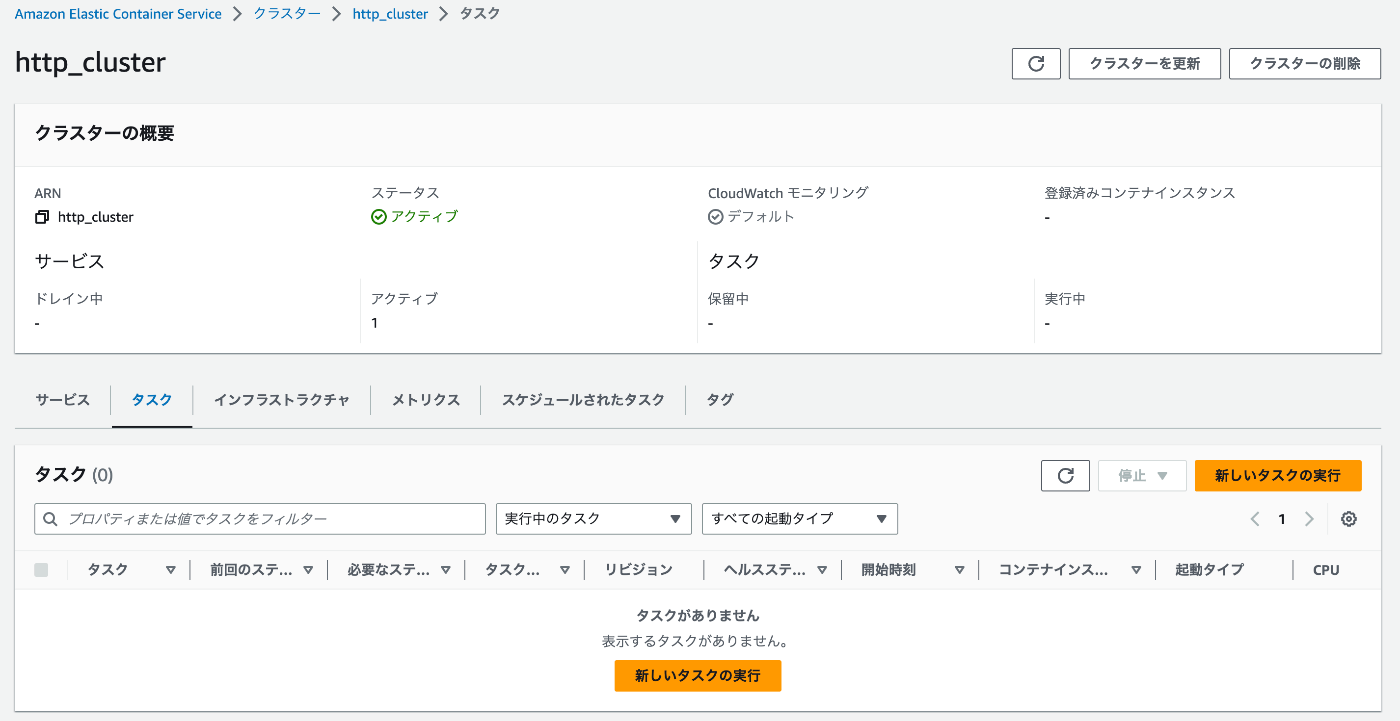The width and height of the screenshot is (1400, 721).
Task: Copy the http_cluster ARN with copy icon
Action: point(42,217)
